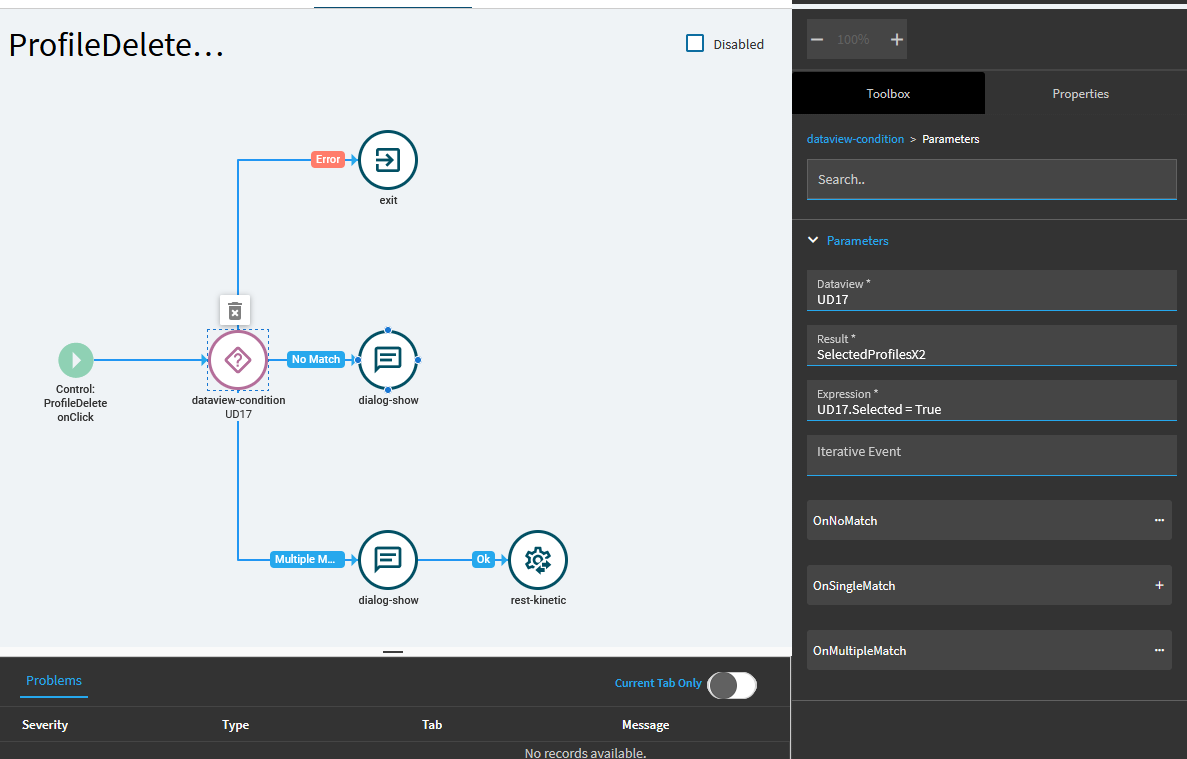Add an OnSingleMatch action with plus
Viewport: 1187px width, 759px height.
point(1159,585)
